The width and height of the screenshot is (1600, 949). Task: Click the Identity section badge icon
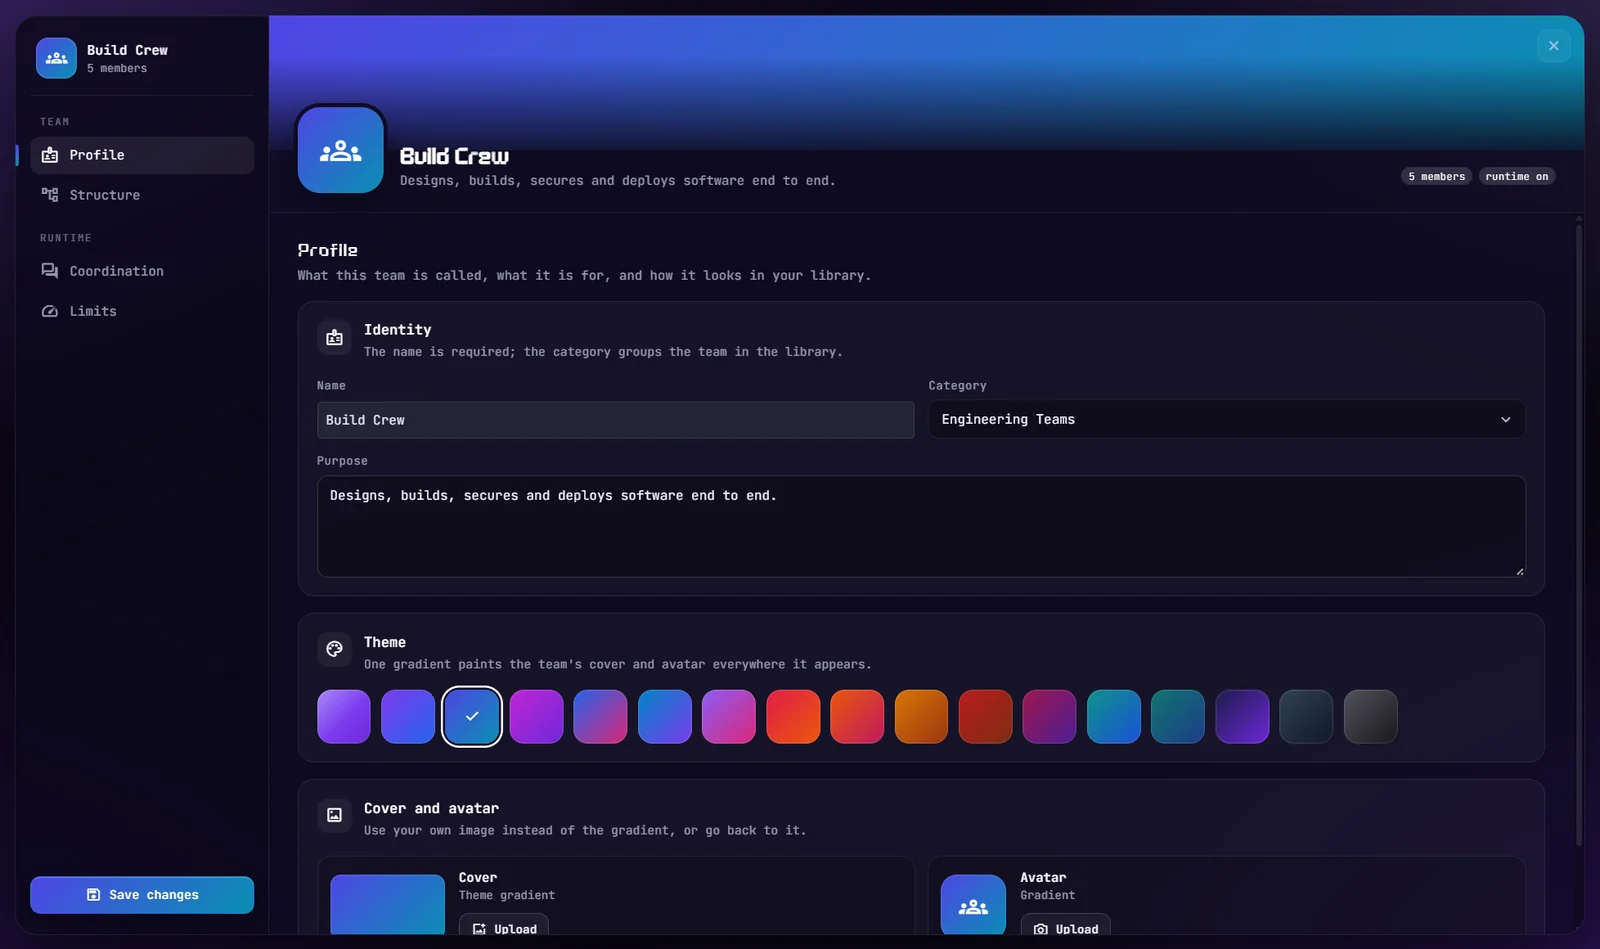point(334,338)
